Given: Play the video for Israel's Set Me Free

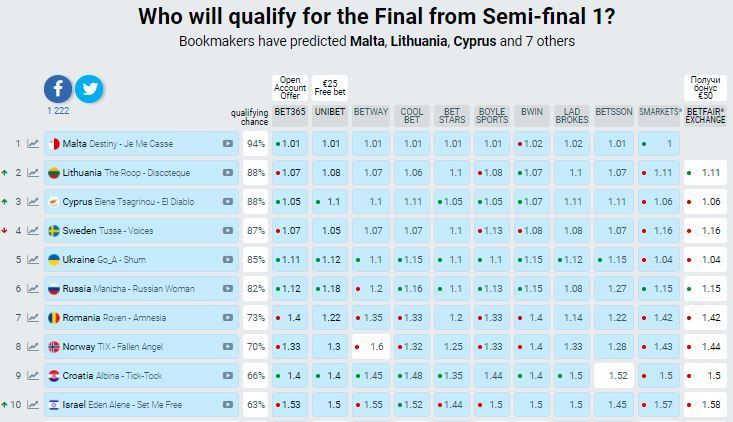Looking at the screenshot, I should (228, 405).
